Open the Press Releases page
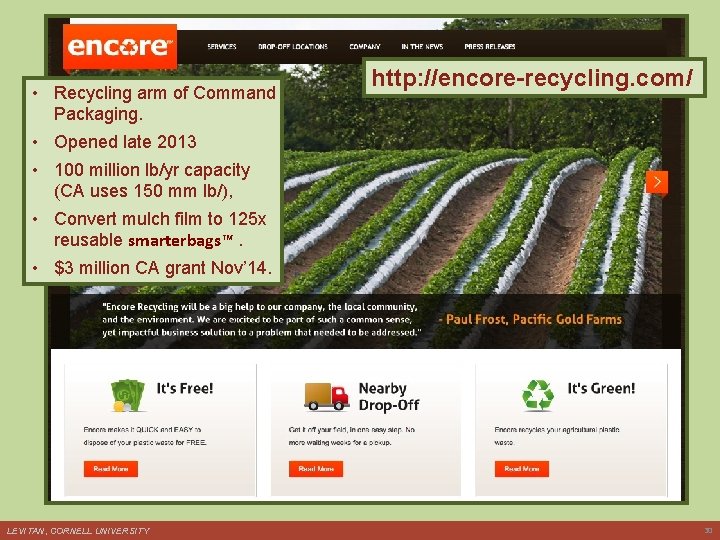 tap(490, 46)
